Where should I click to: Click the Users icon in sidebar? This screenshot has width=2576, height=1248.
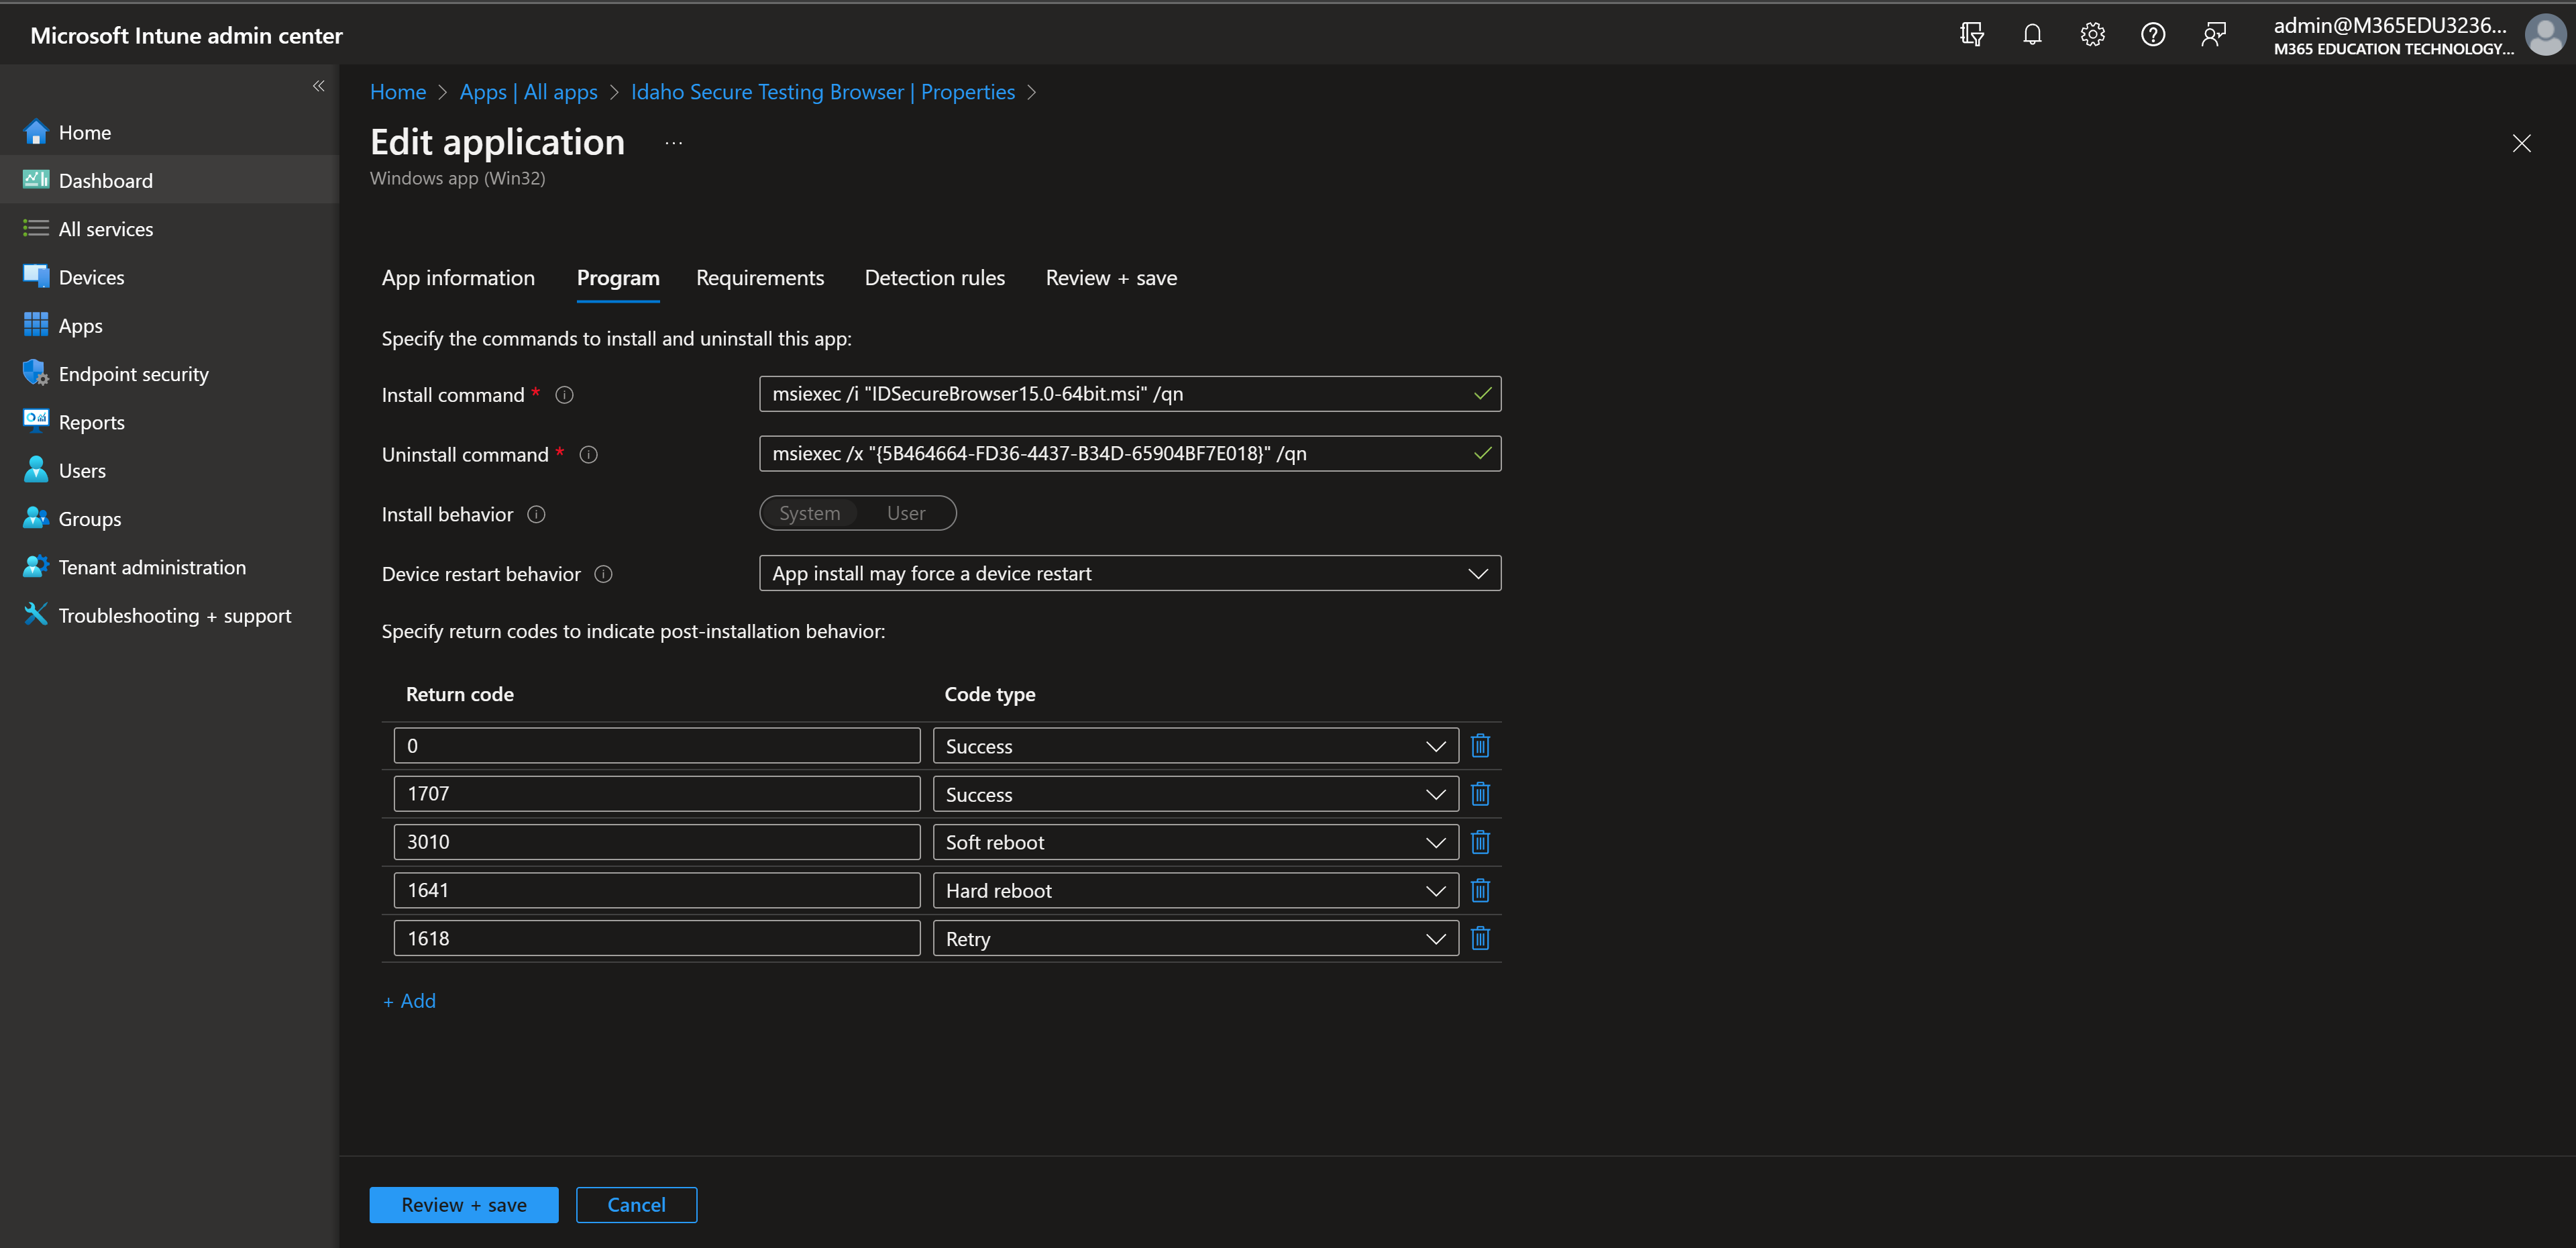pos(36,470)
